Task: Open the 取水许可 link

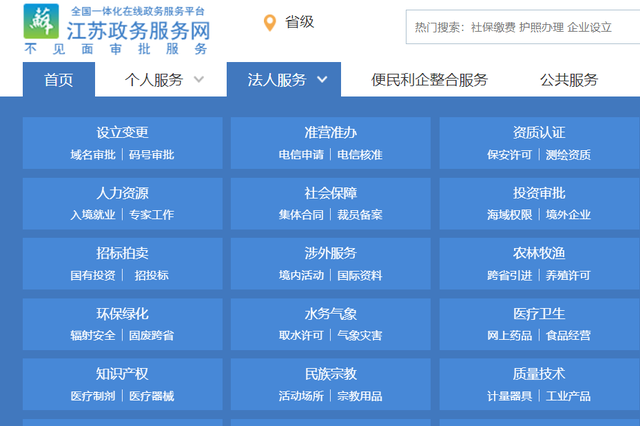Action: point(301,335)
